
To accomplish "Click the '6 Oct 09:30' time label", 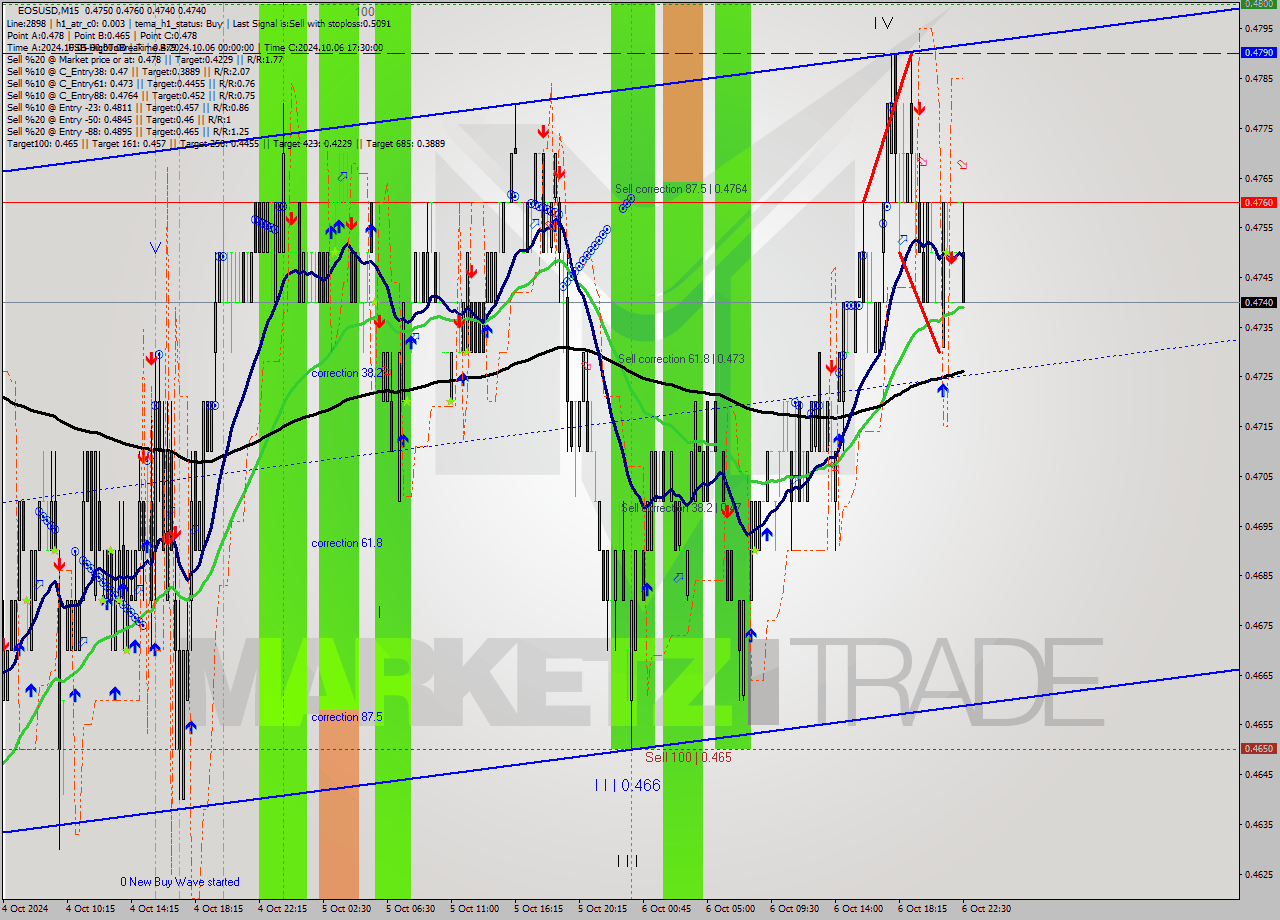I will pyautogui.click(x=795, y=909).
